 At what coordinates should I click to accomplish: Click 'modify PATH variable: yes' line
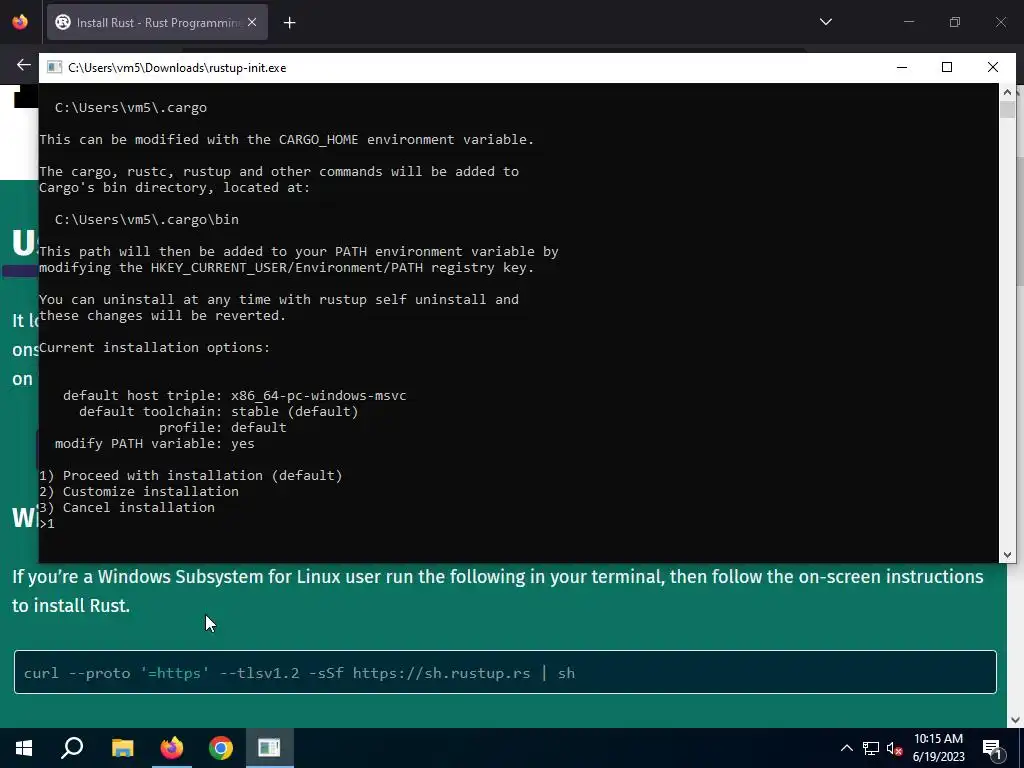(155, 443)
